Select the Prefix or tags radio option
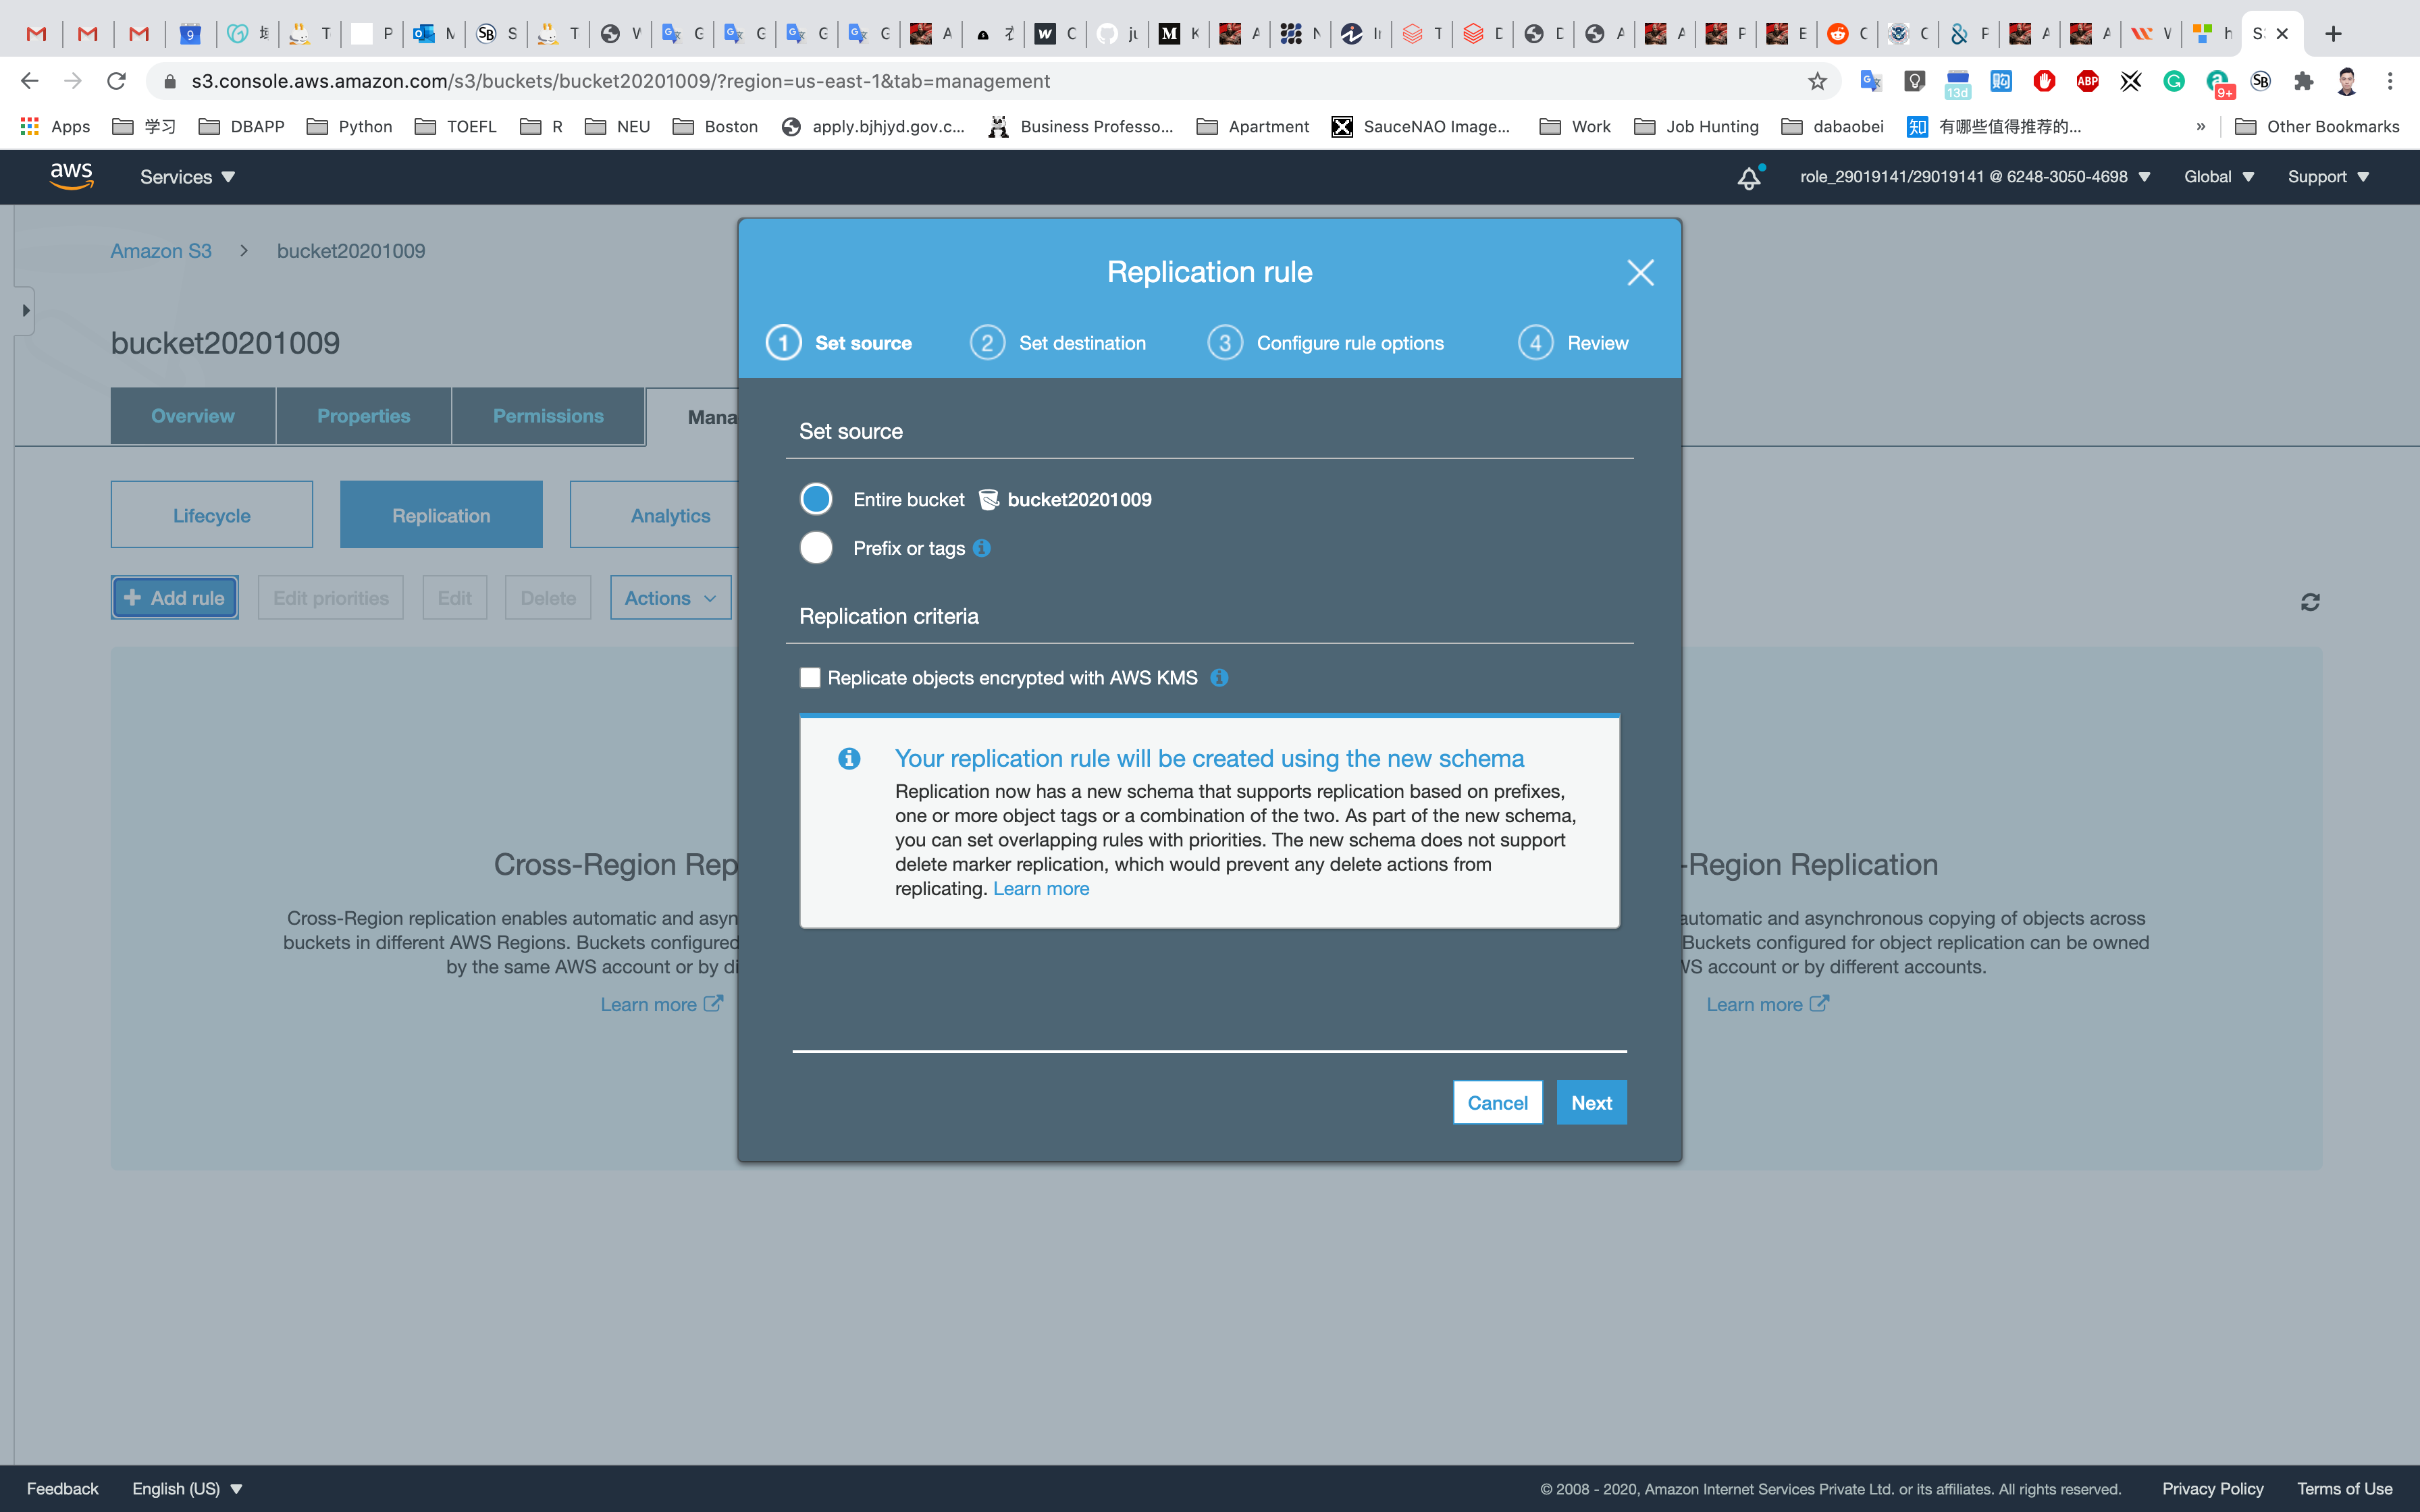The height and width of the screenshot is (1512, 2420). 816,548
